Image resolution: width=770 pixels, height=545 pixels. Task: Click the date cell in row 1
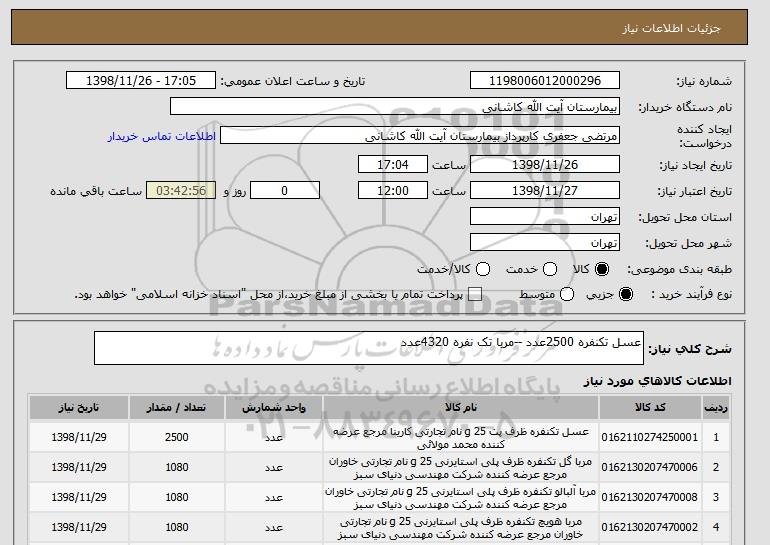coord(79,437)
